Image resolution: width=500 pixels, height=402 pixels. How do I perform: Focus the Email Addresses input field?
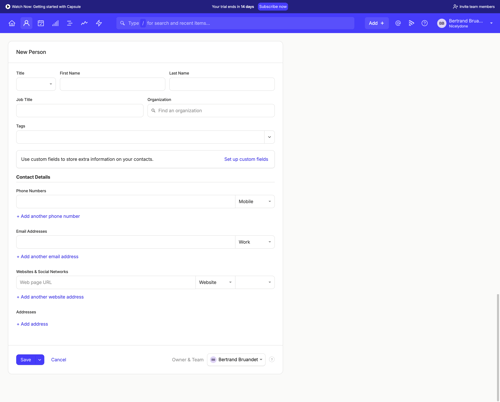tap(126, 242)
